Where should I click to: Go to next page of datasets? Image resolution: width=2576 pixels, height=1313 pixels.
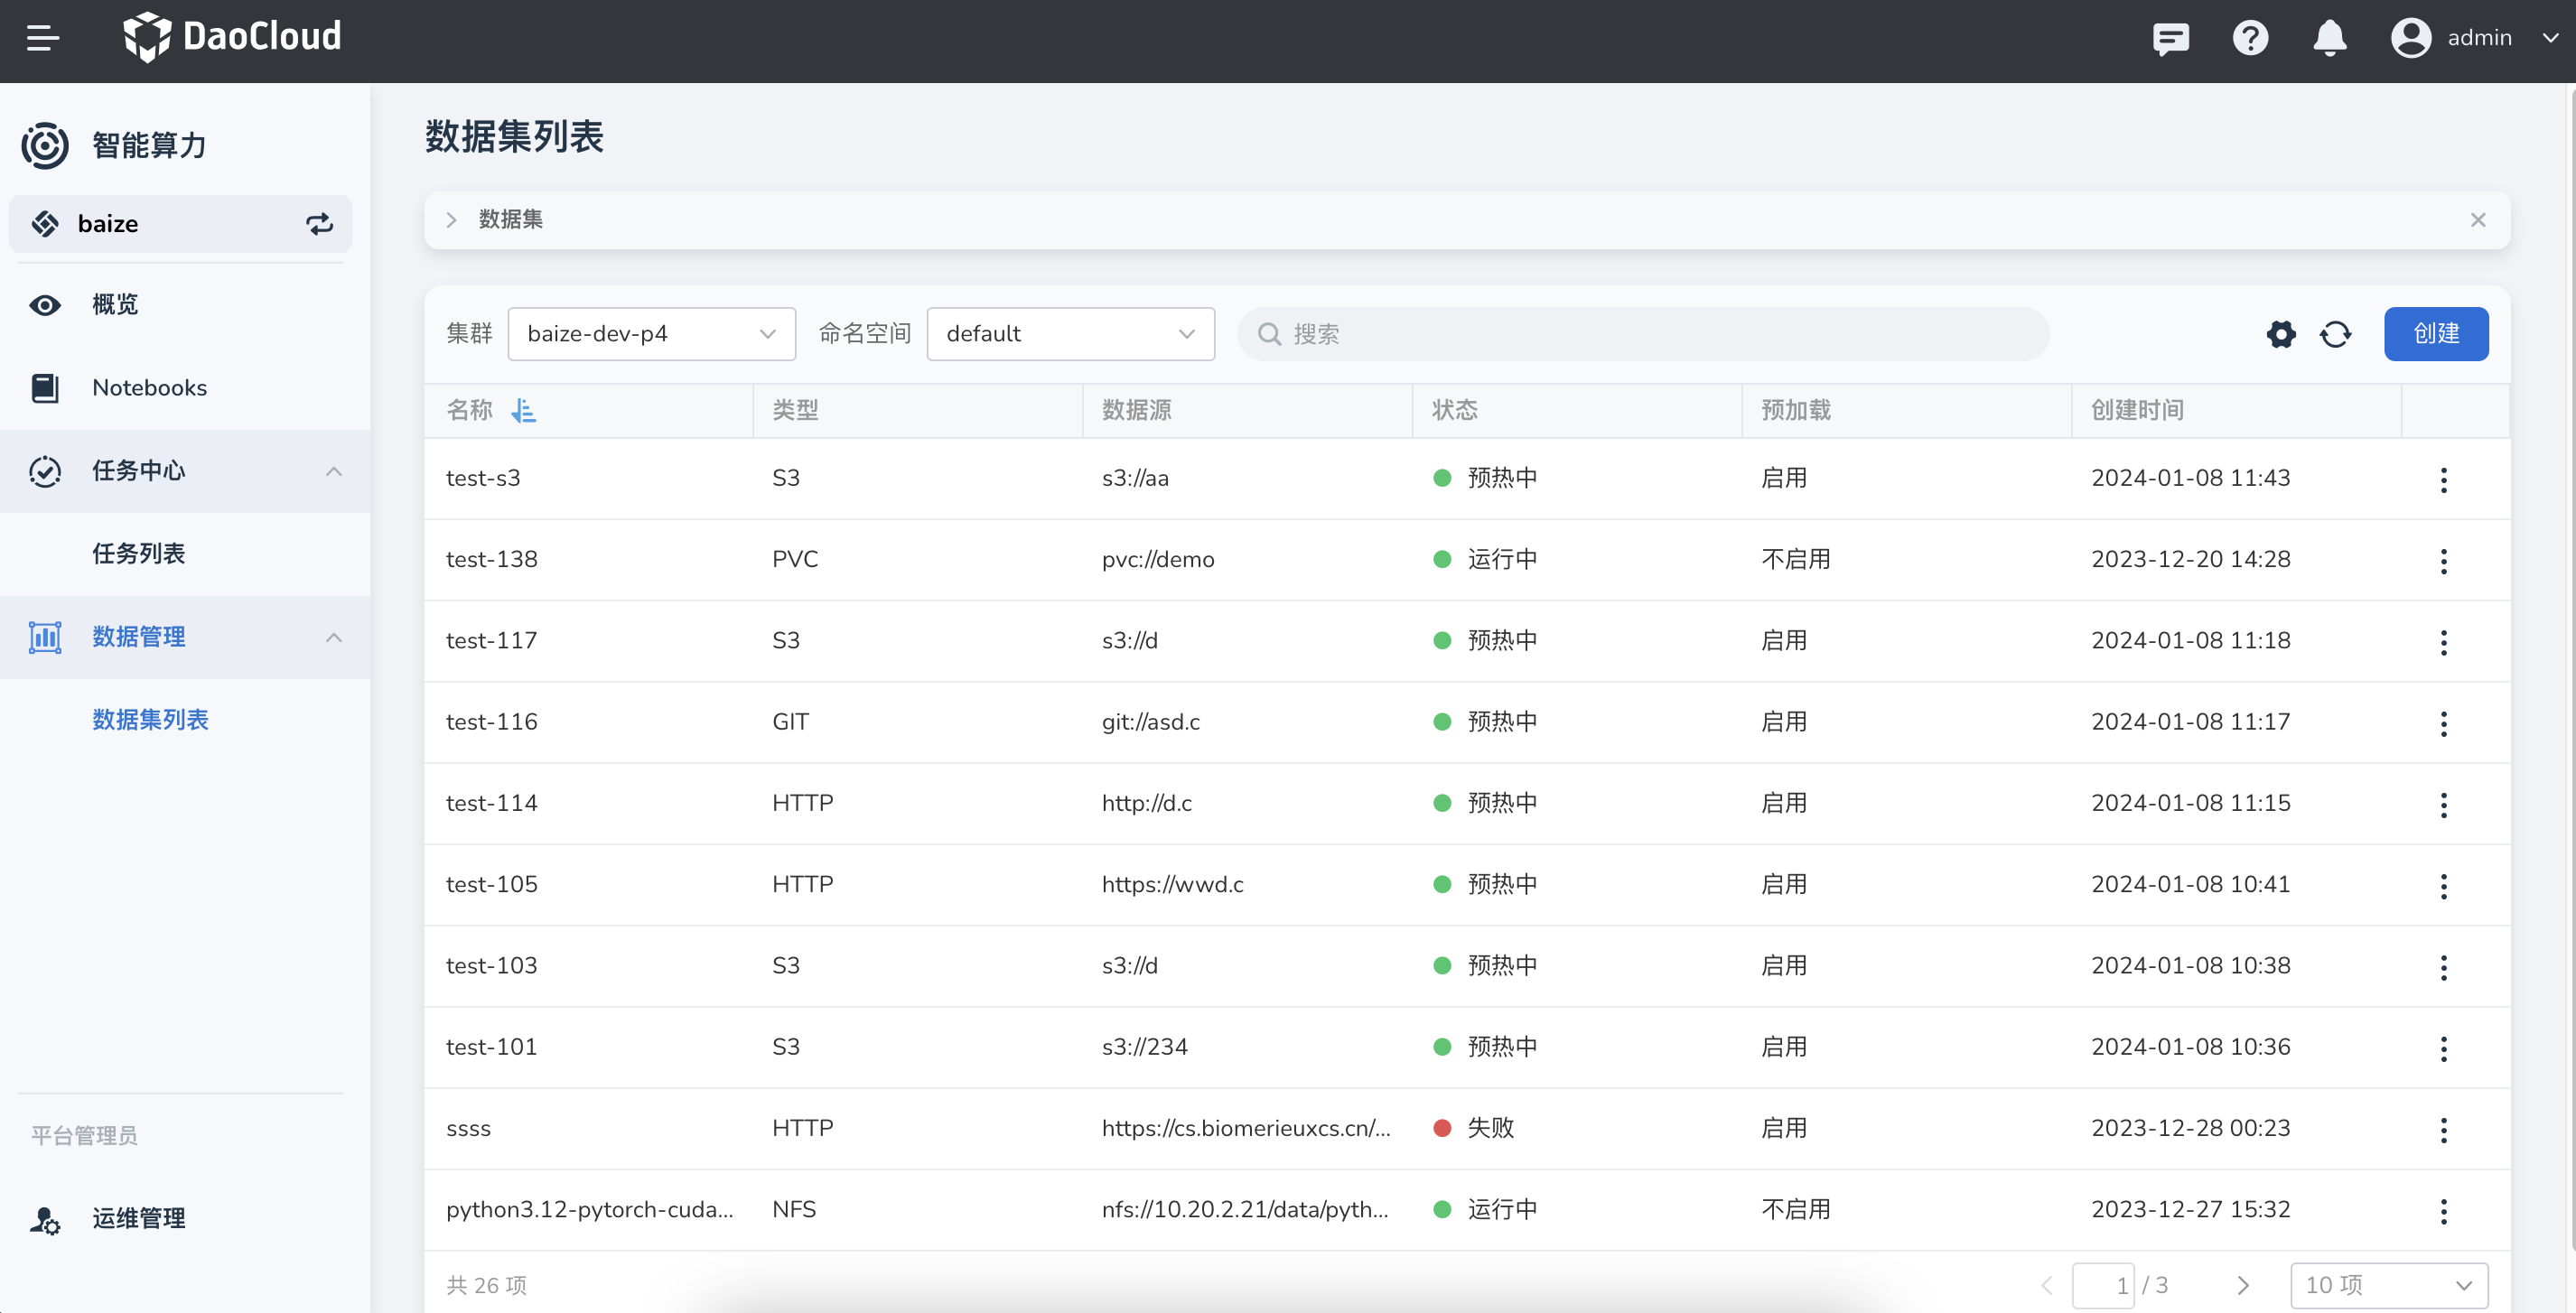click(x=2243, y=1284)
